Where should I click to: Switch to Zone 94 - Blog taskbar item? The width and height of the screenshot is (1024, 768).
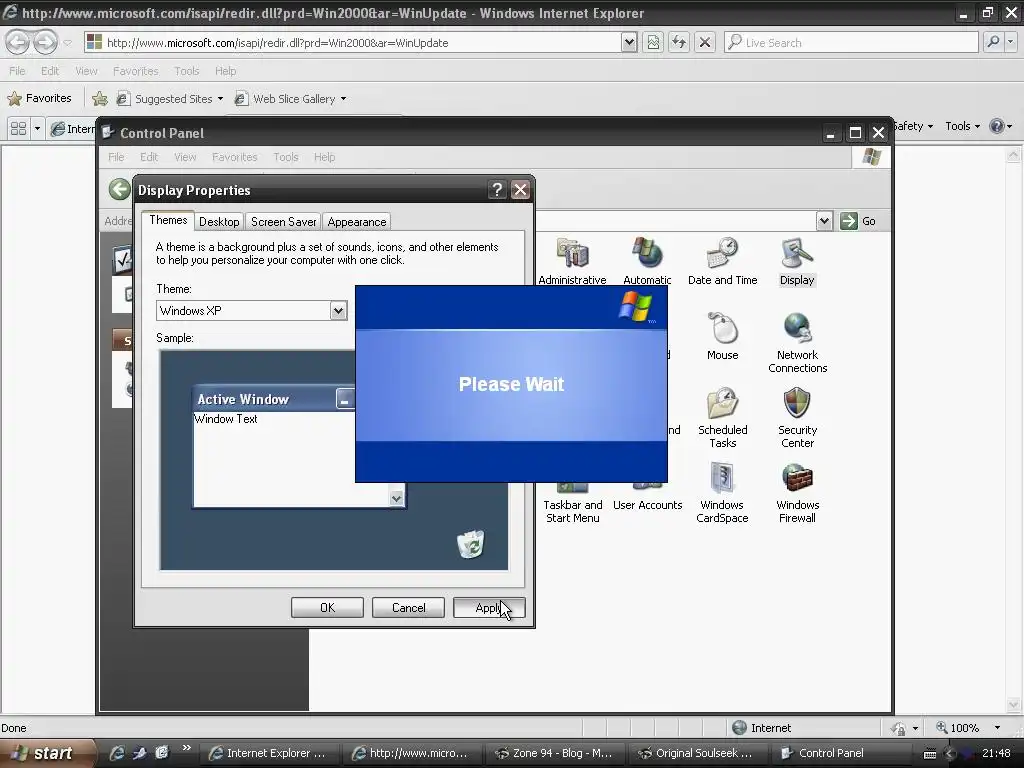point(554,753)
